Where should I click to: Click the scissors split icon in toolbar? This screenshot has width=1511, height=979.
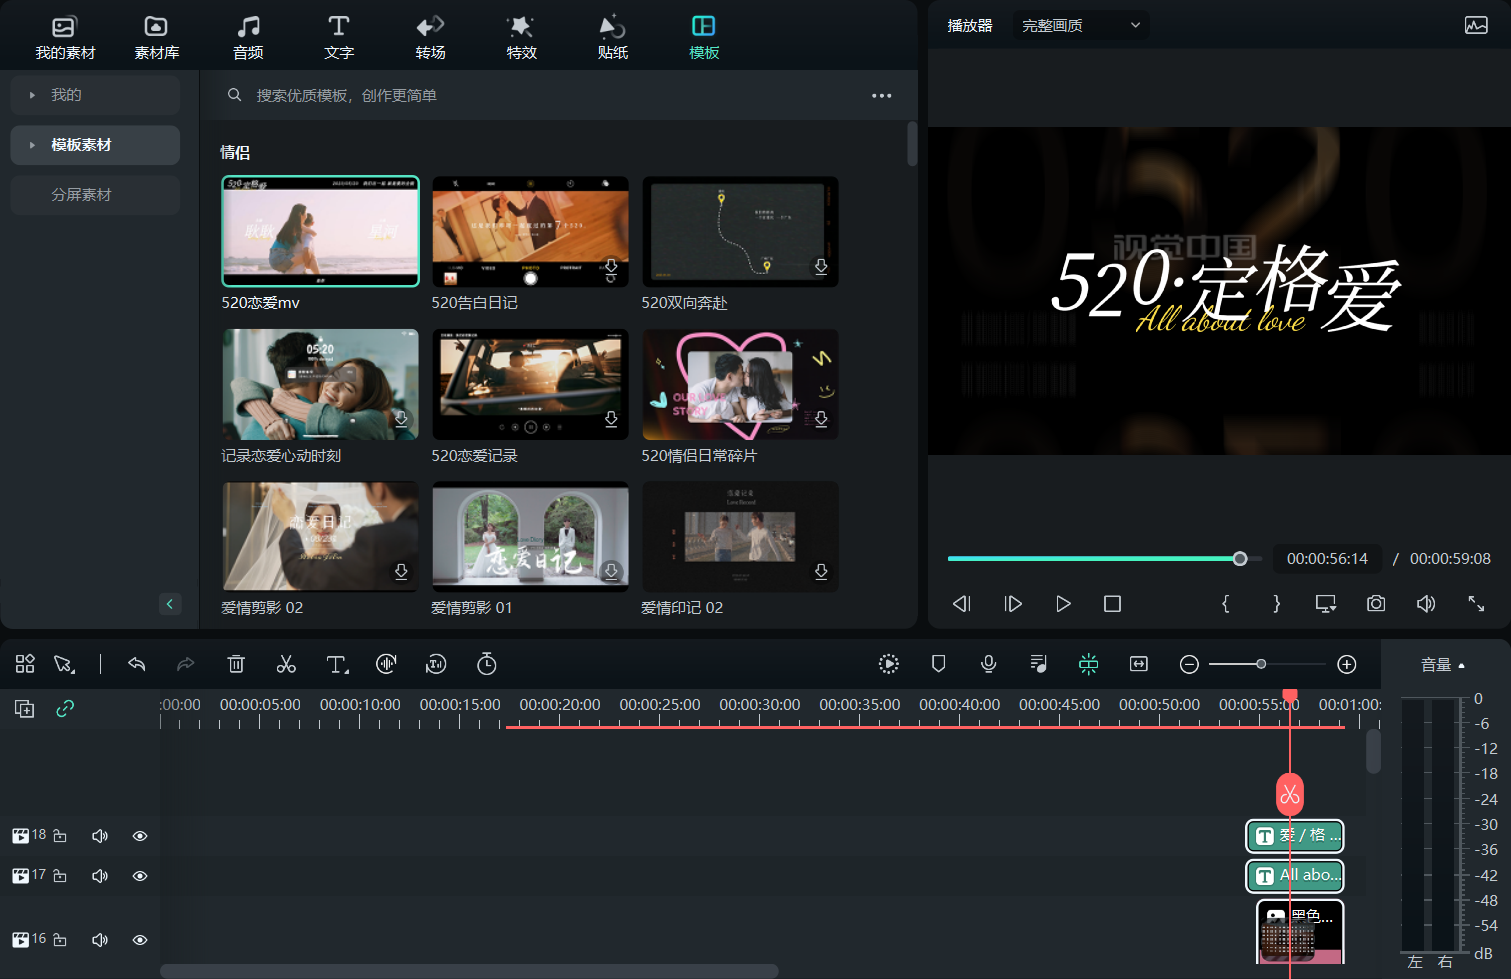pyautogui.click(x=286, y=664)
